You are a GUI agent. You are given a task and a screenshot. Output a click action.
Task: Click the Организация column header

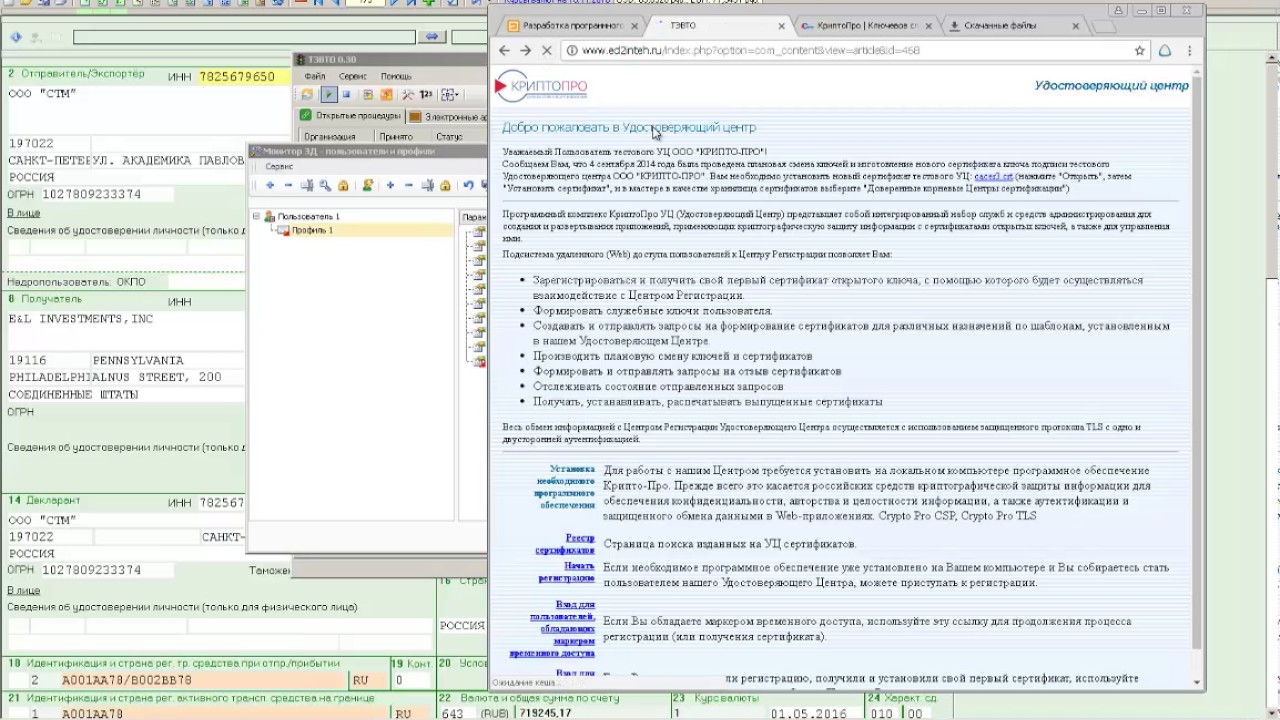[x=329, y=137]
